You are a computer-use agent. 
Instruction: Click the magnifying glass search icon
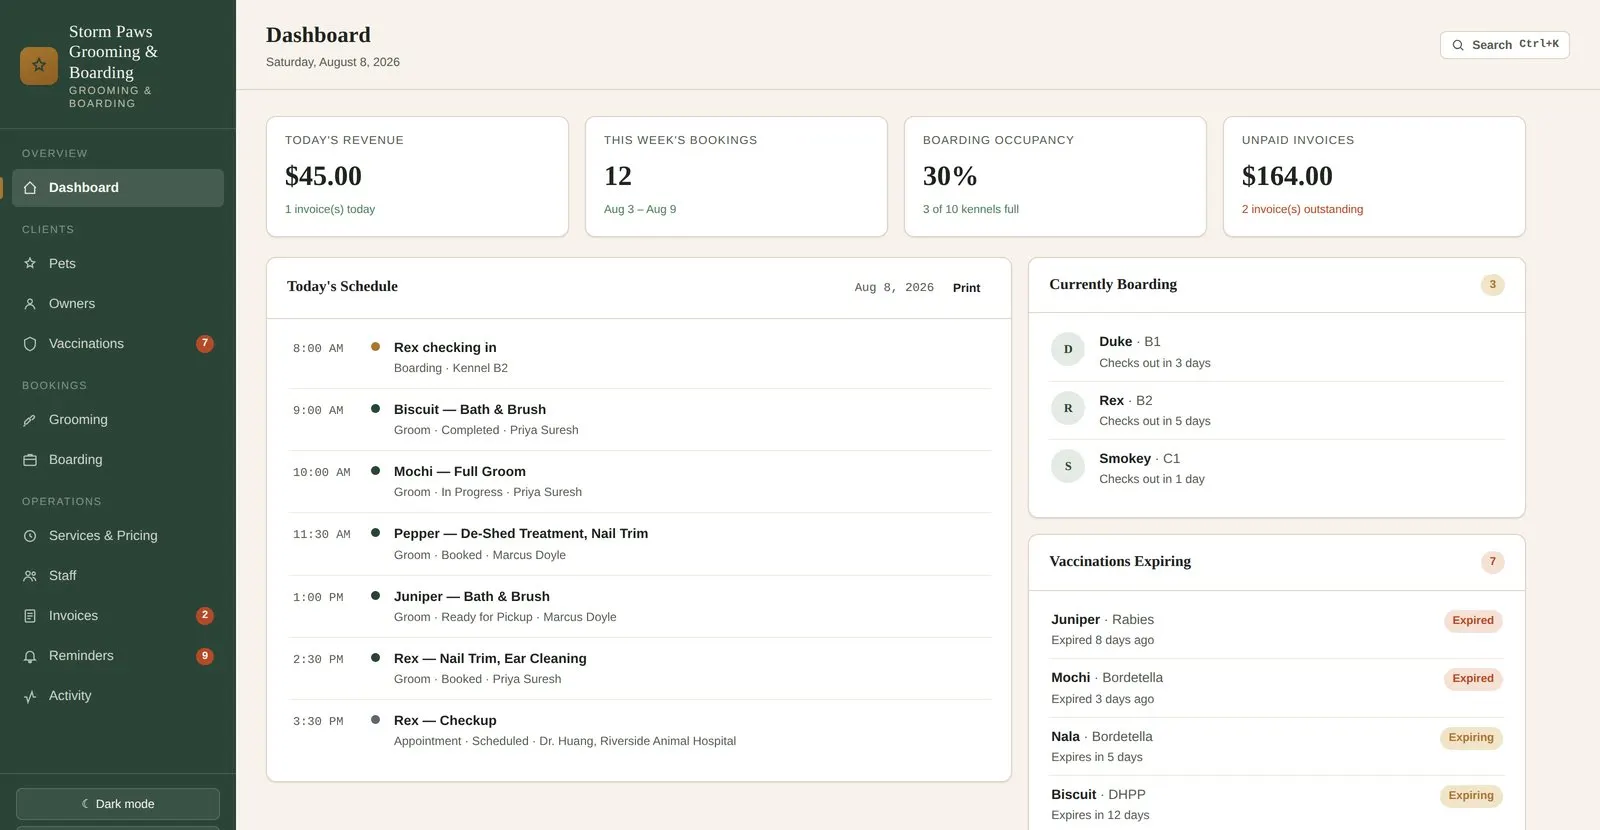[x=1458, y=45]
